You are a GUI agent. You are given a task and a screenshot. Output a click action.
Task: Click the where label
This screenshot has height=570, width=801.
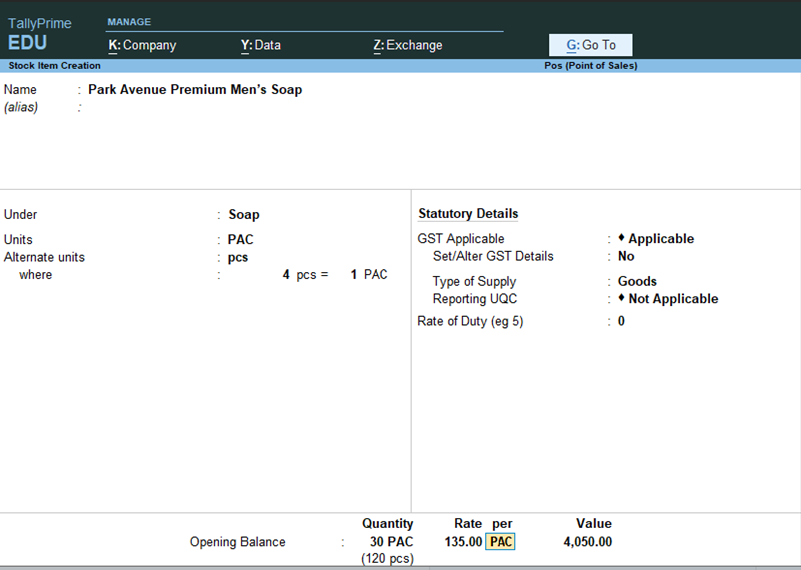[35, 275]
